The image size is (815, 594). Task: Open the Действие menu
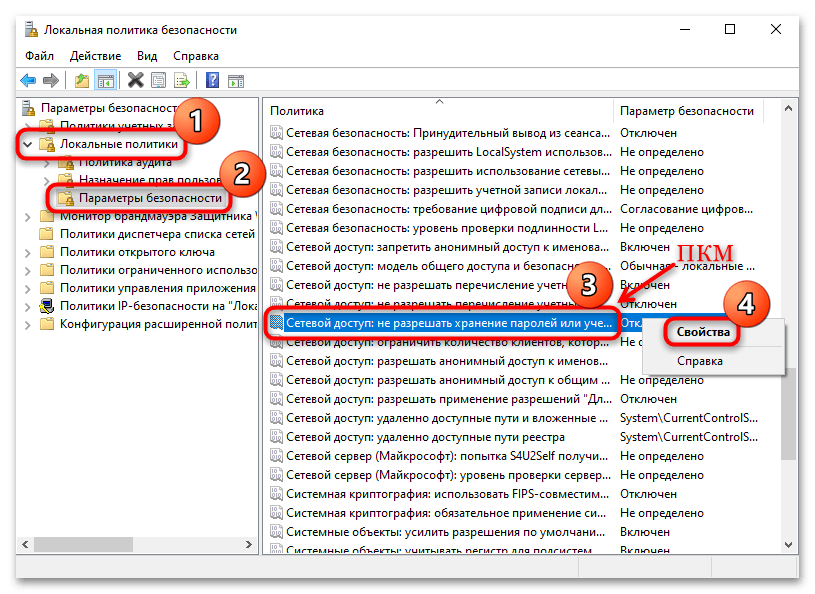(96, 56)
